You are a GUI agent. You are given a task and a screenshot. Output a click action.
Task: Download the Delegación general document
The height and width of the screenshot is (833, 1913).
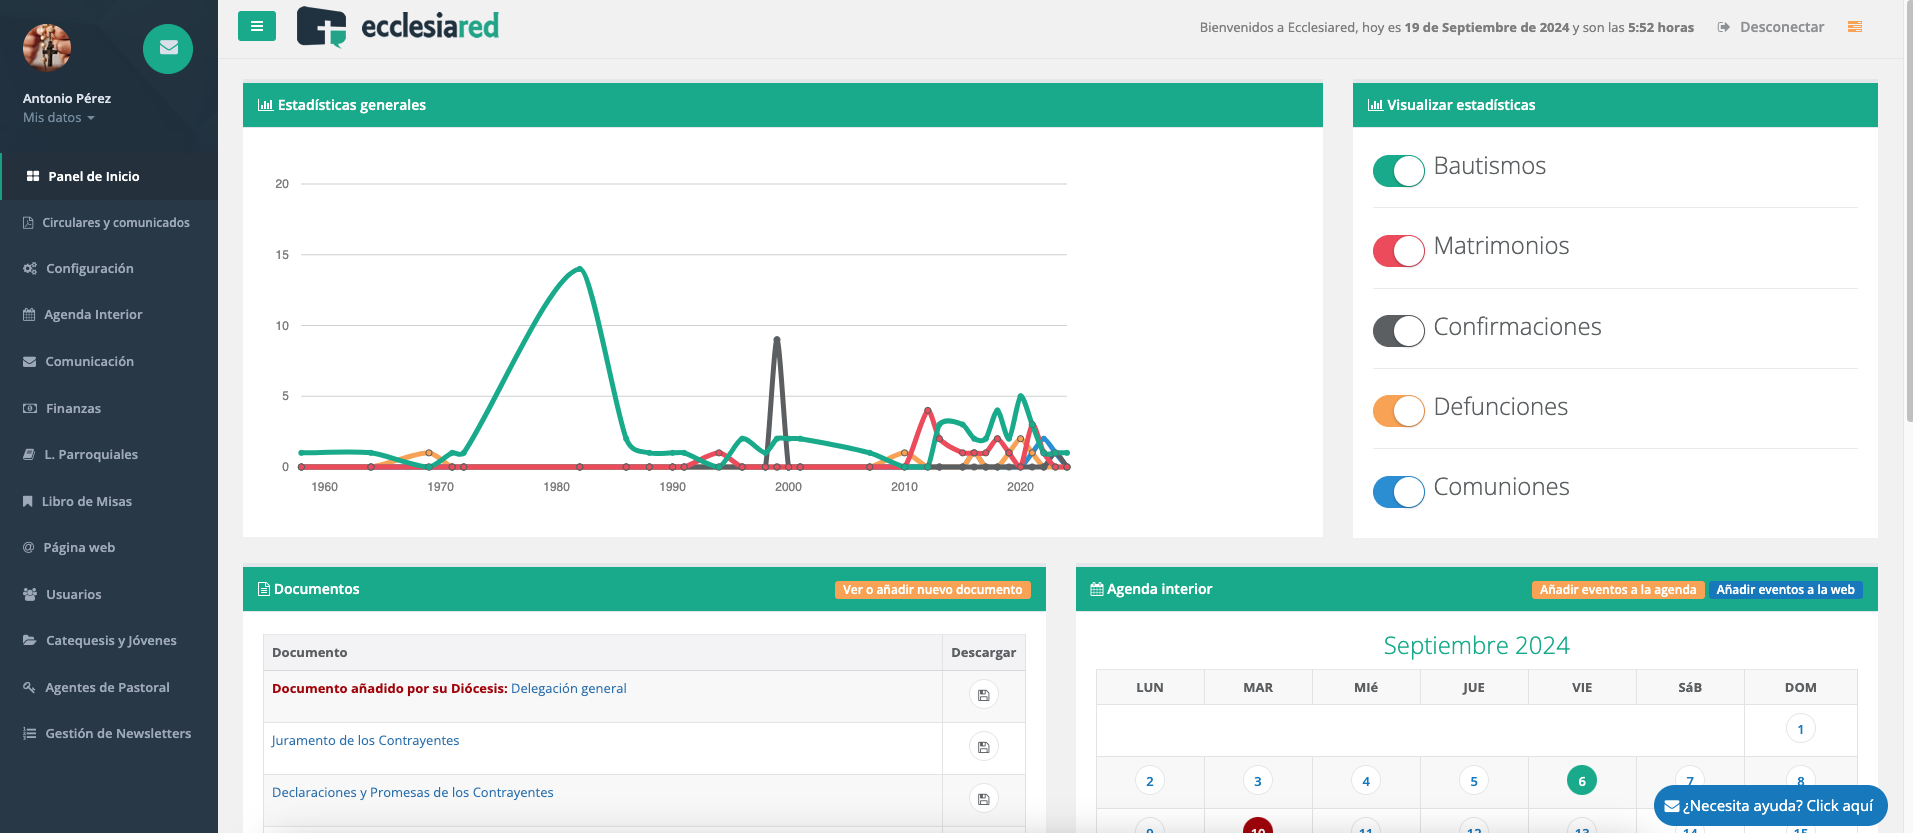click(983, 695)
